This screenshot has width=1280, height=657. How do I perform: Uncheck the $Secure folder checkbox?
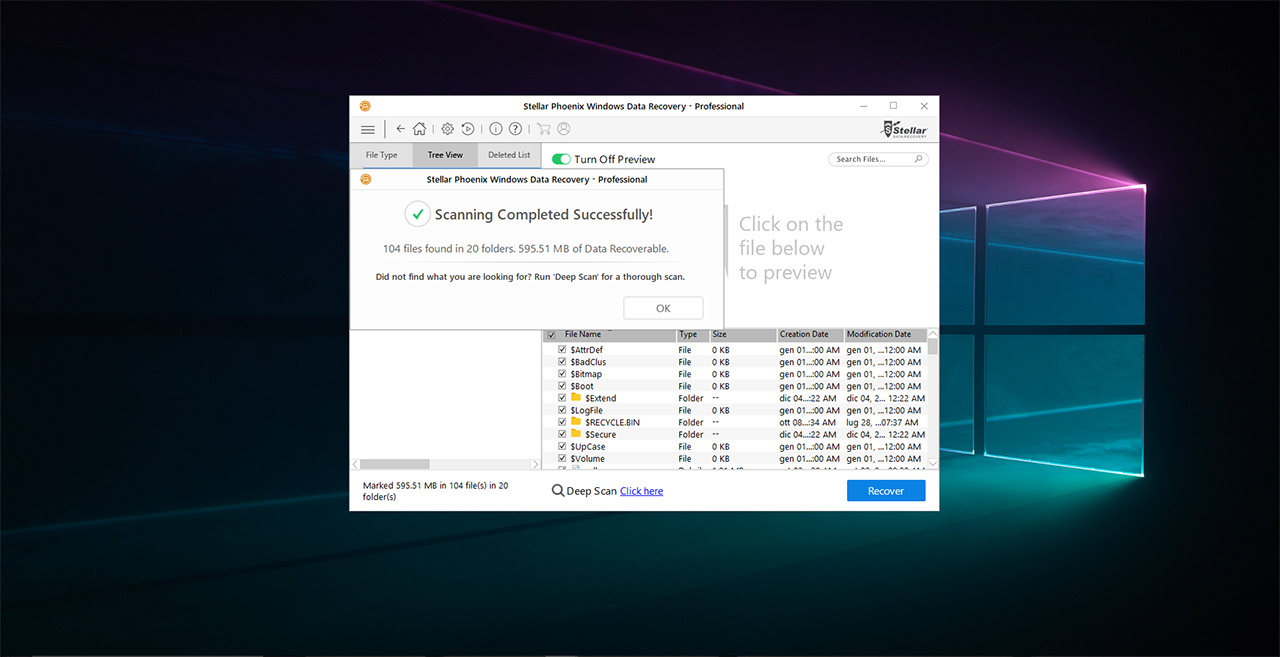coord(562,434)
